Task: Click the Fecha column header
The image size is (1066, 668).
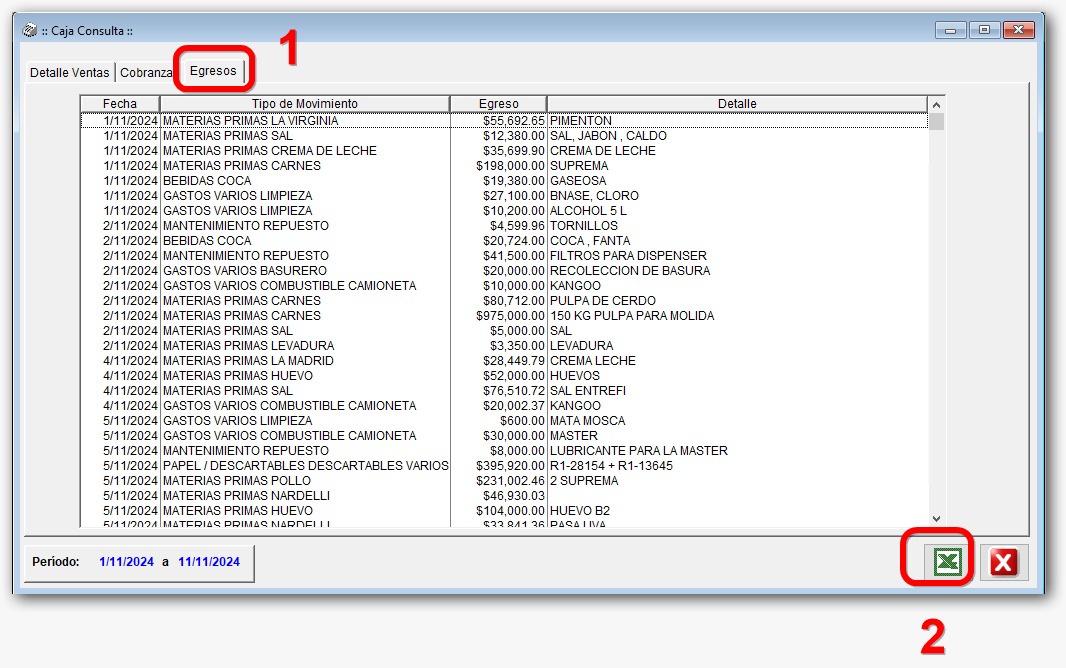Action: click(x=120, y=103)
